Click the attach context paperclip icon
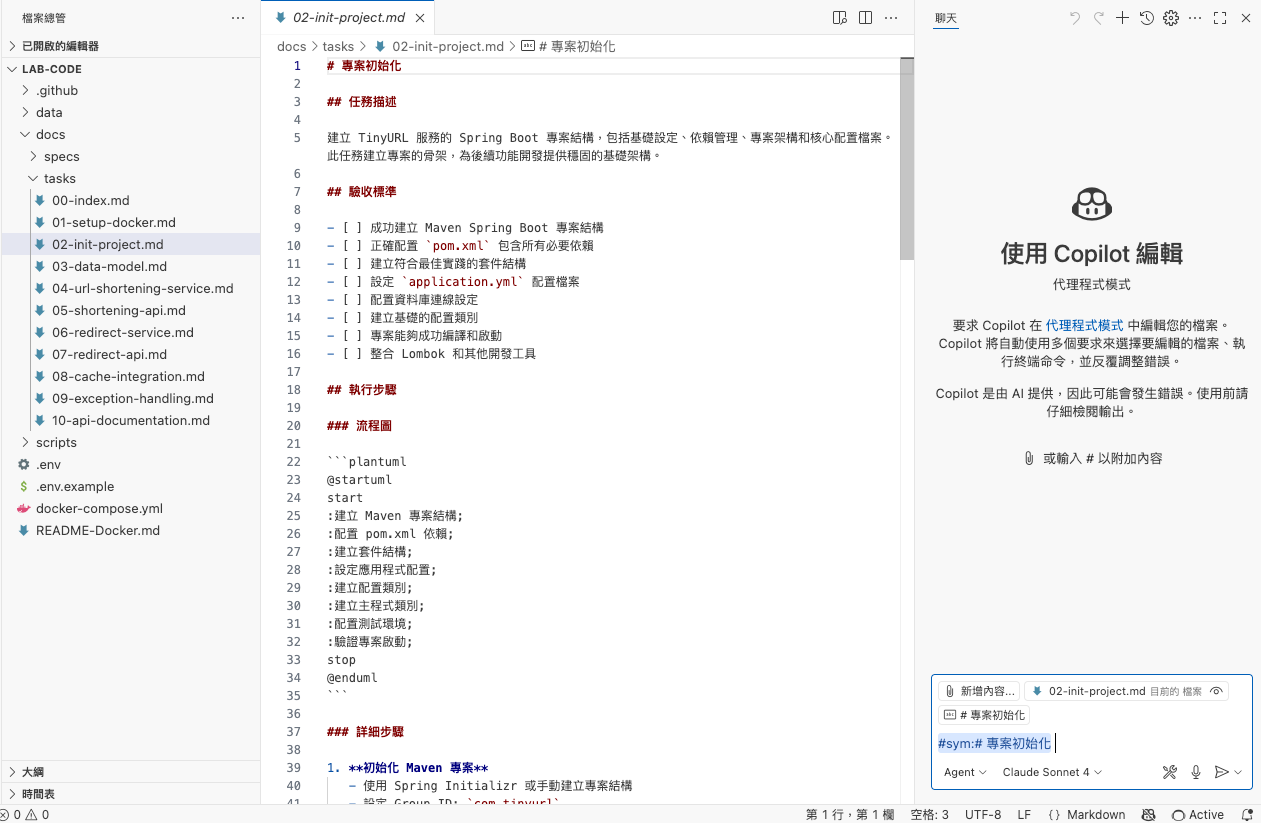1261x823 pixels. 948,691
